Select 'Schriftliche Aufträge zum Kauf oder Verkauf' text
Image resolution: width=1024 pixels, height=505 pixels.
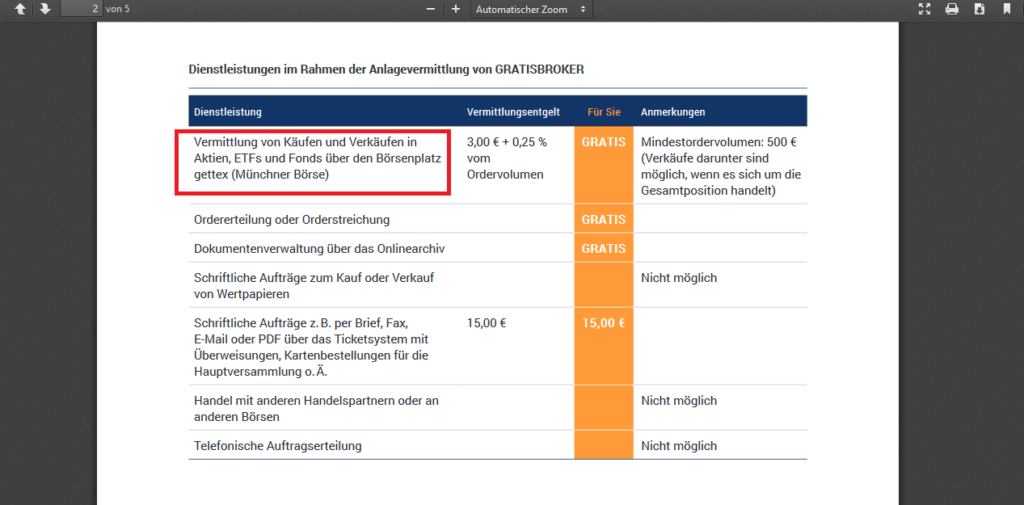point(314,286)
